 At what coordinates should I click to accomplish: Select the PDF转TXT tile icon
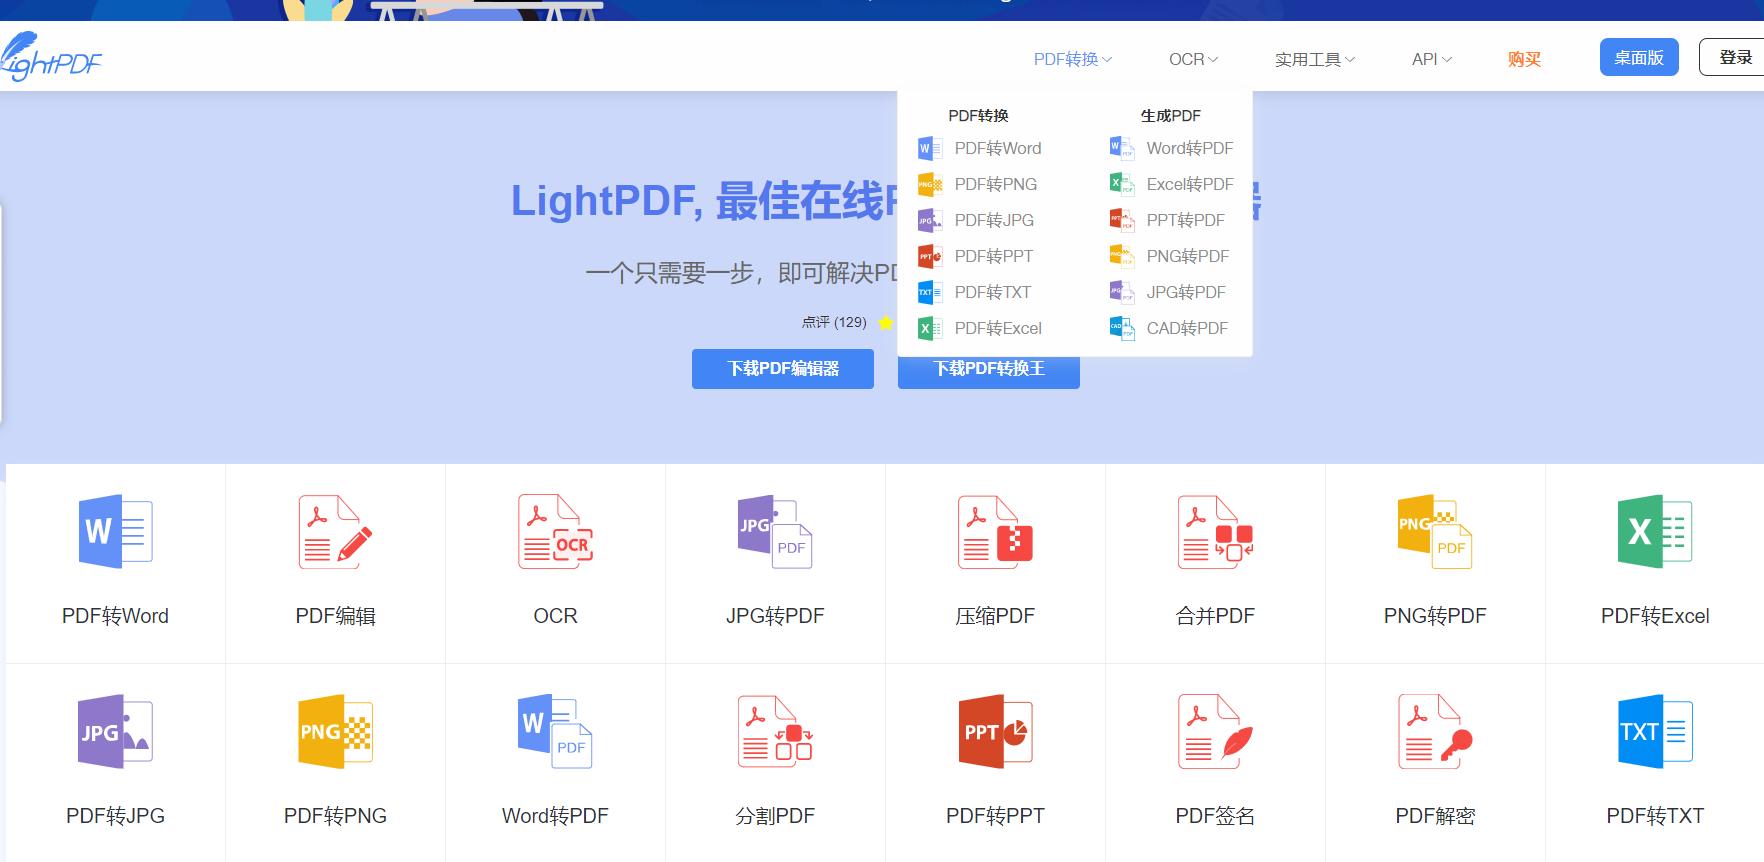click(x=1655, y=732)
